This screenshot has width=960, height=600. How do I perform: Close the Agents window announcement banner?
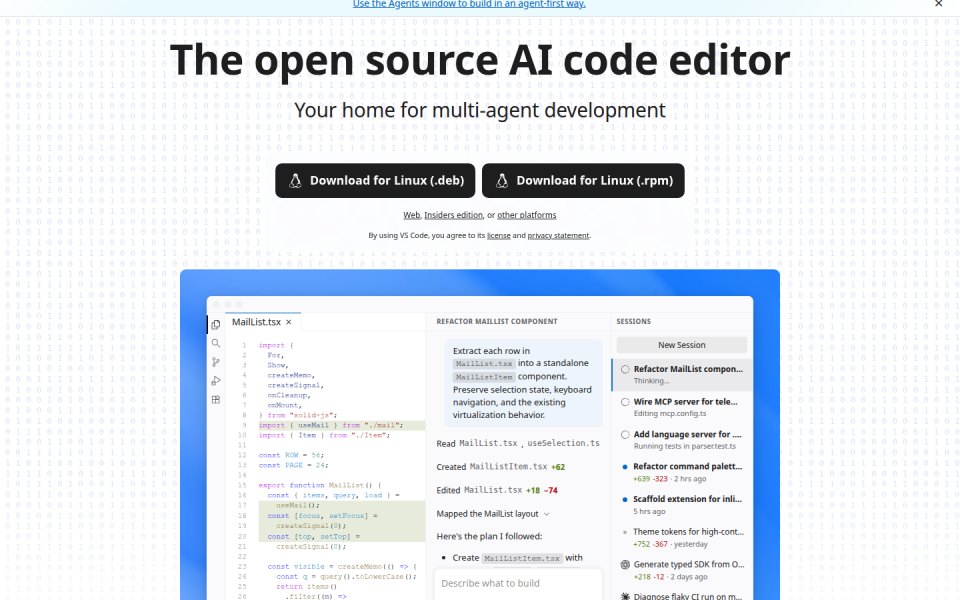(x=939, y=4)
